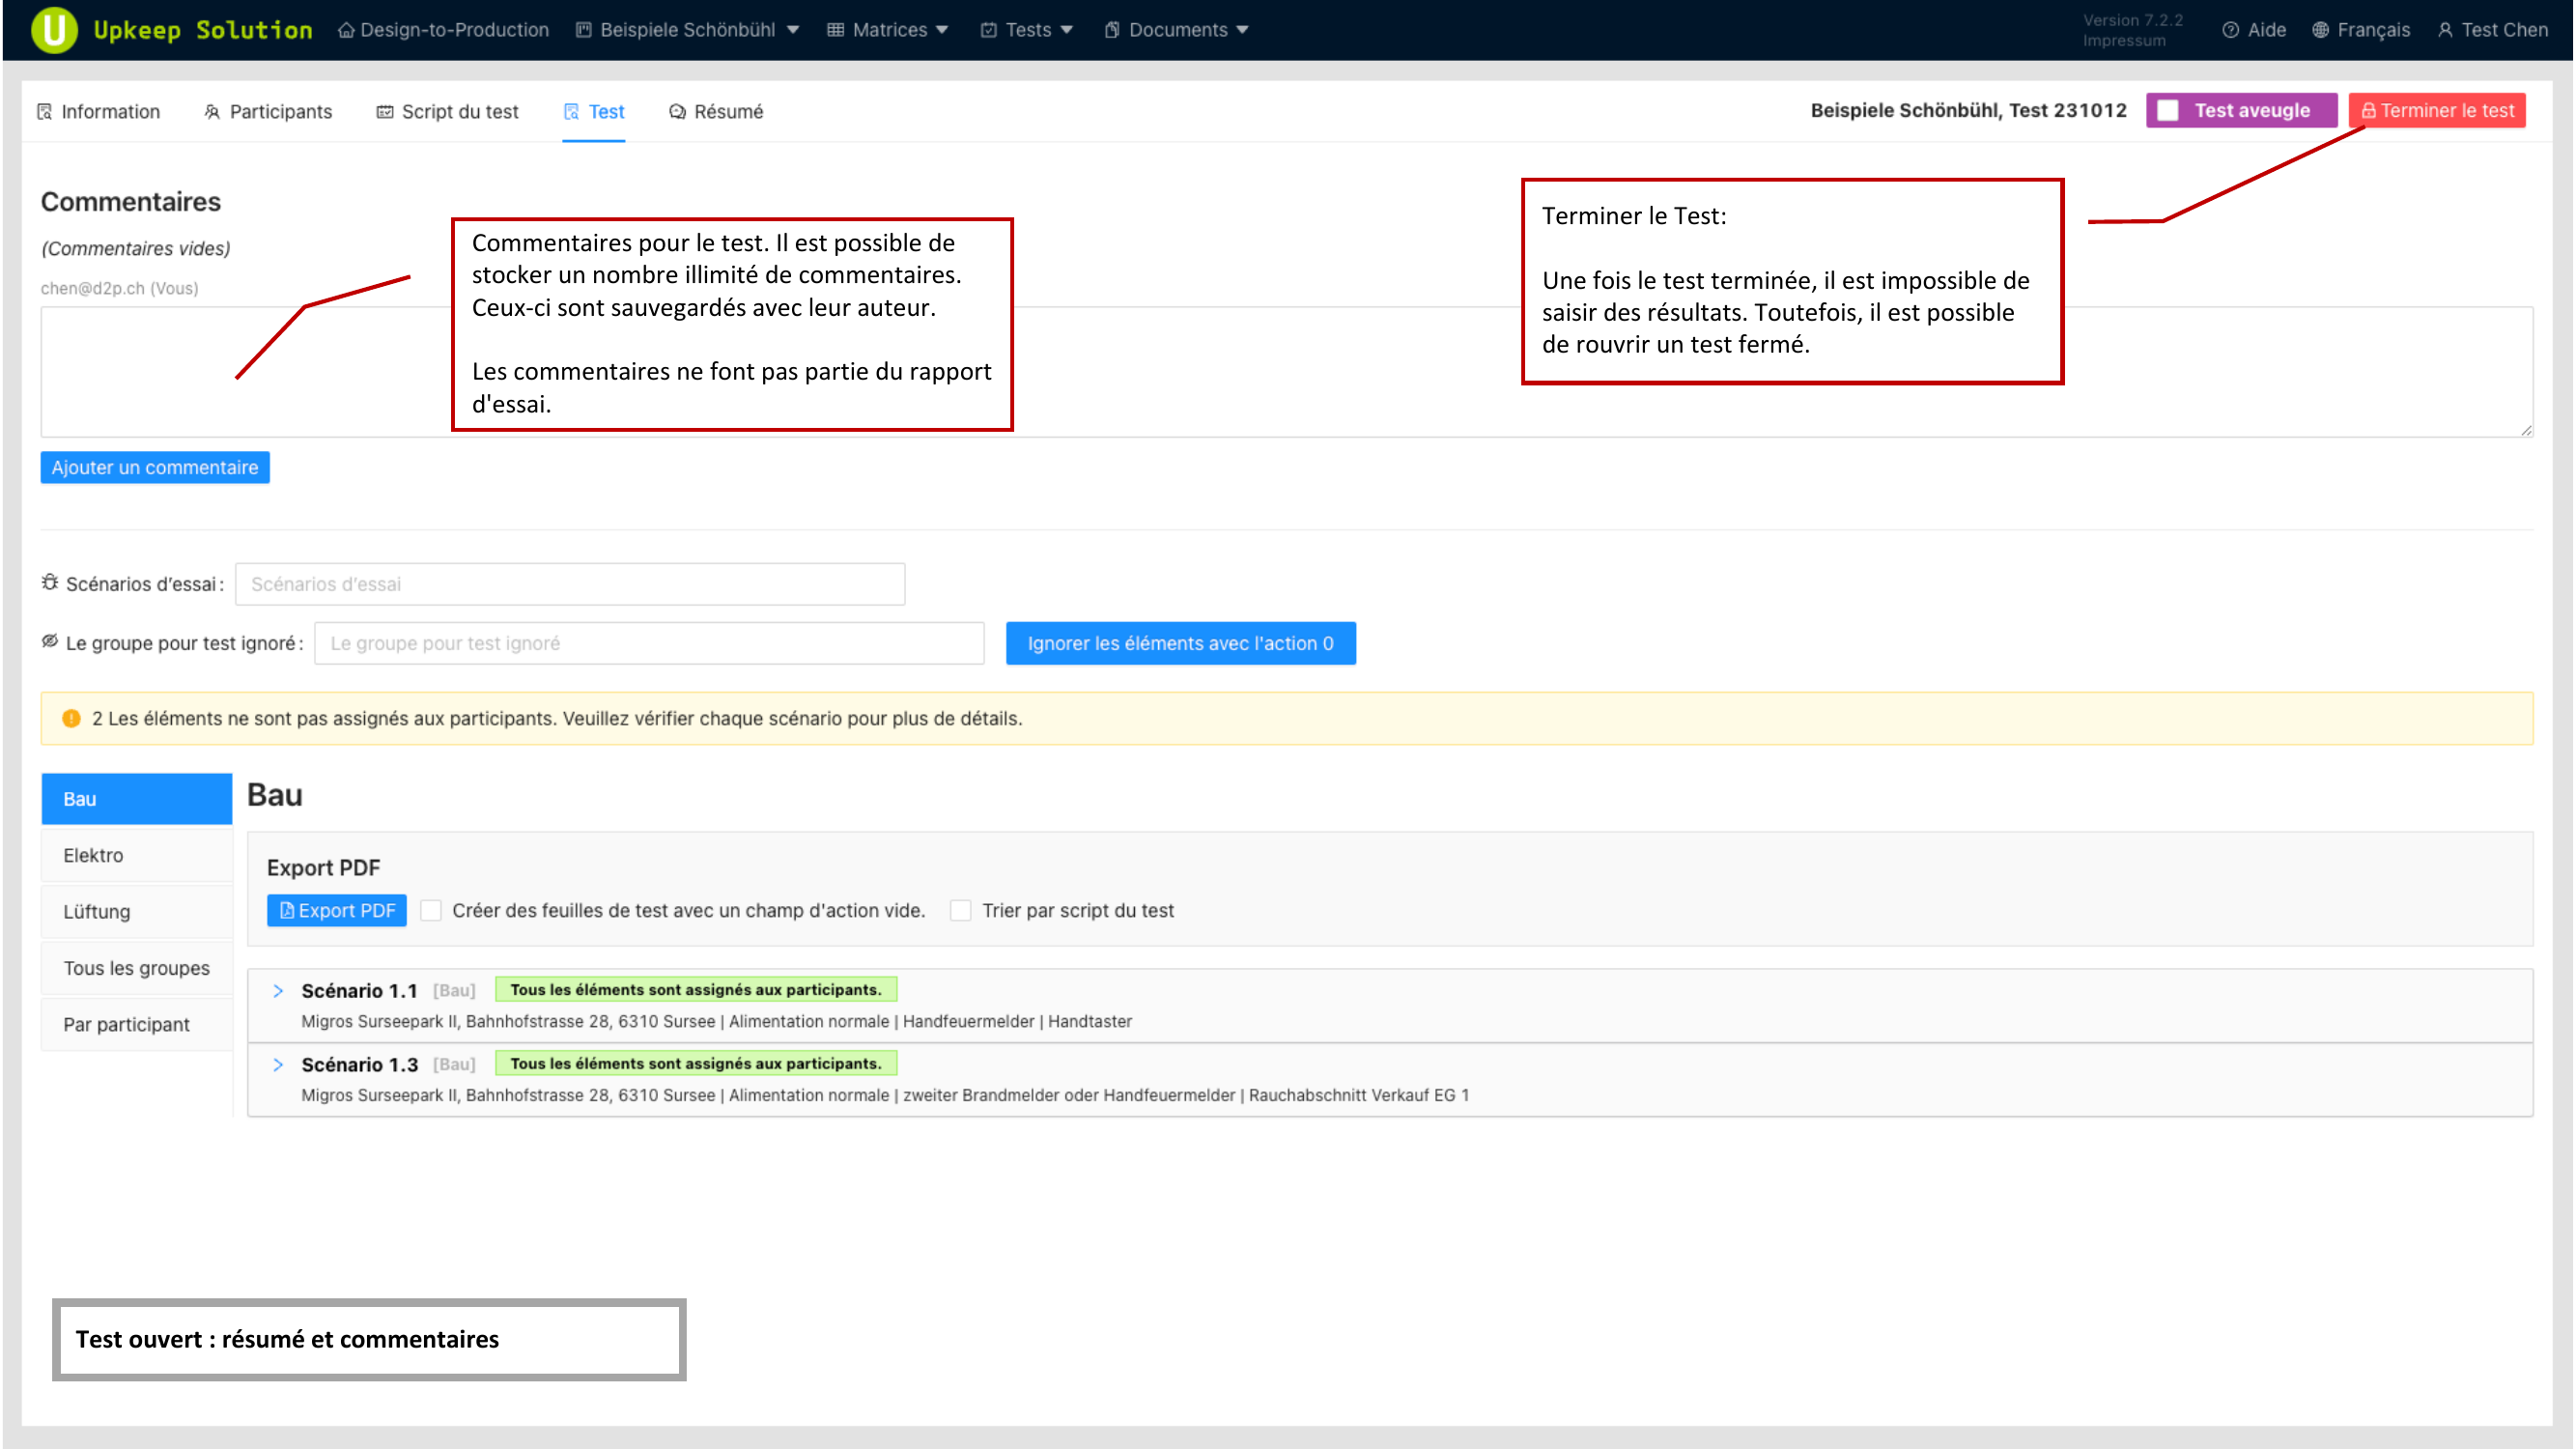
Task: Click the PDF icon inside Export PDF button
Action: (288, 910)
